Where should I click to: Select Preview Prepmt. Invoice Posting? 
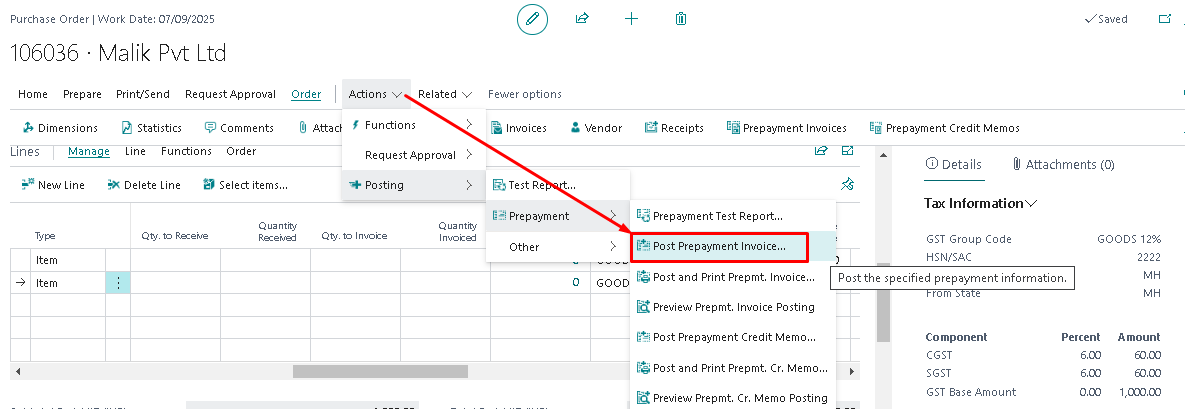pos(733,307)
